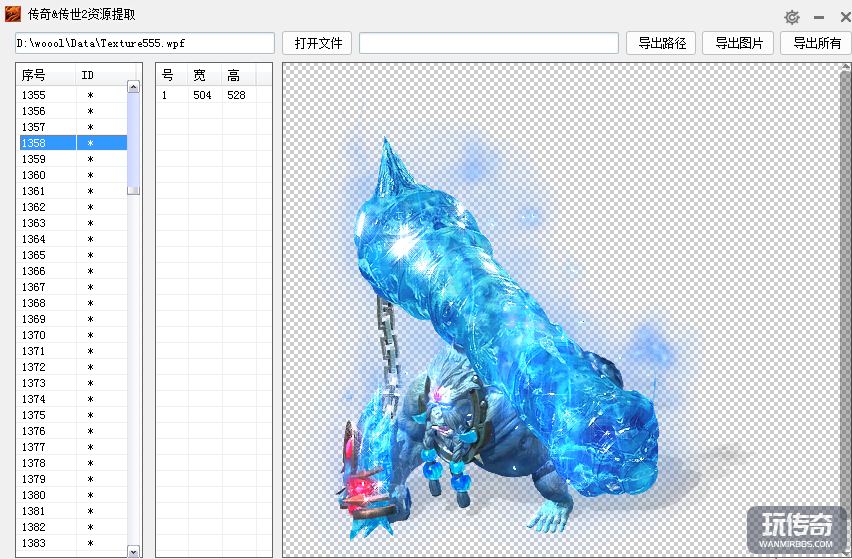This screenshot has height=559, width=852.
Task: Select list row 1361
Action: [x=73, y=191]
